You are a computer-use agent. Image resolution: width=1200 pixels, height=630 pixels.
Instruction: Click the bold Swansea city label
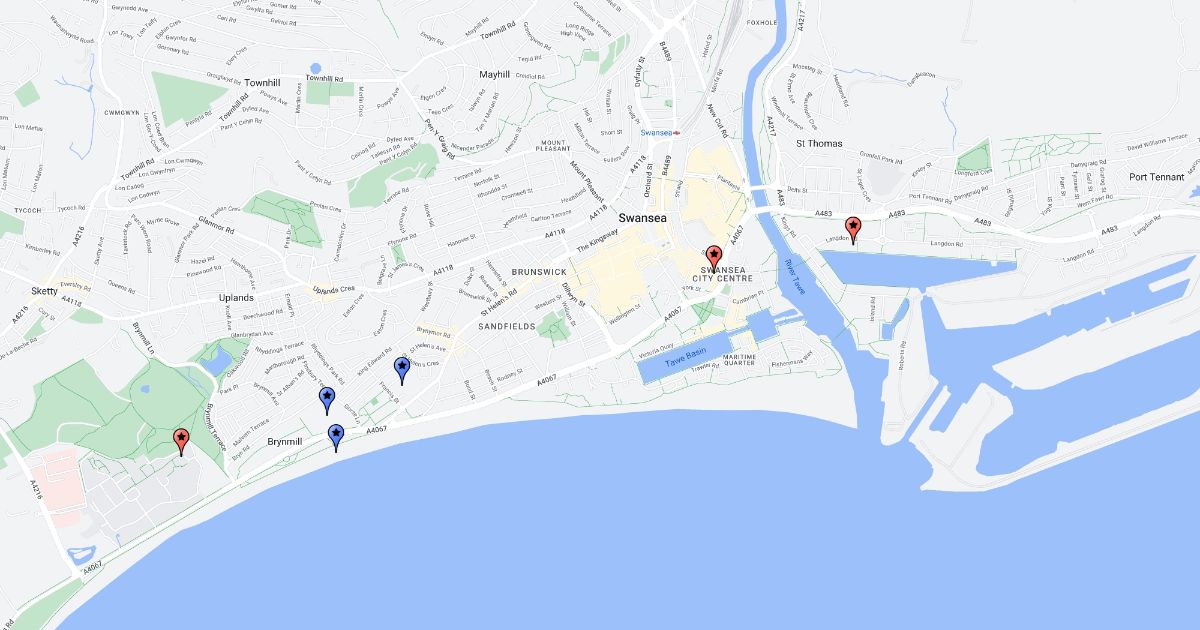pos(643,217)
